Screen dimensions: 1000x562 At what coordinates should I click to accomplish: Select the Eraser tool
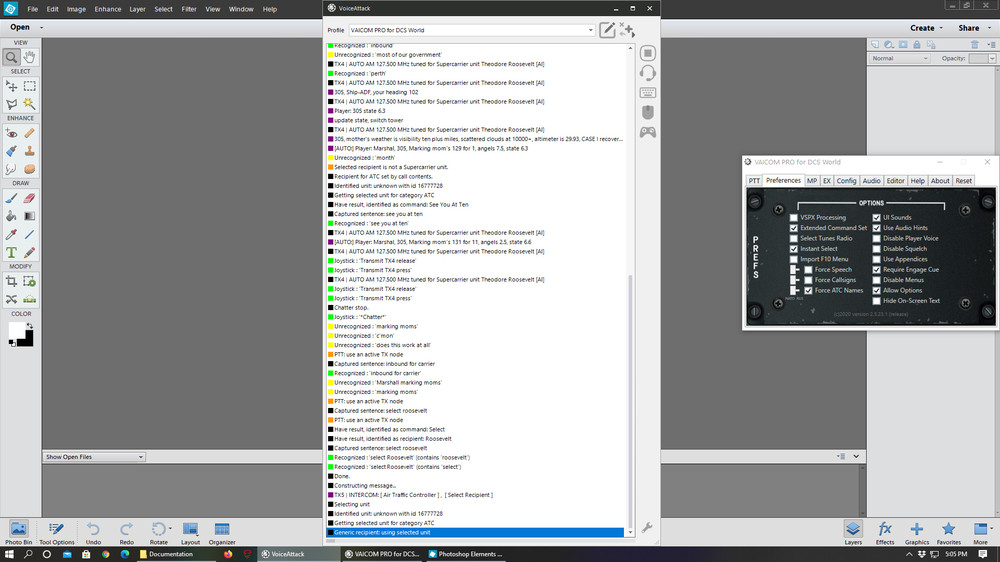[29, 198]
